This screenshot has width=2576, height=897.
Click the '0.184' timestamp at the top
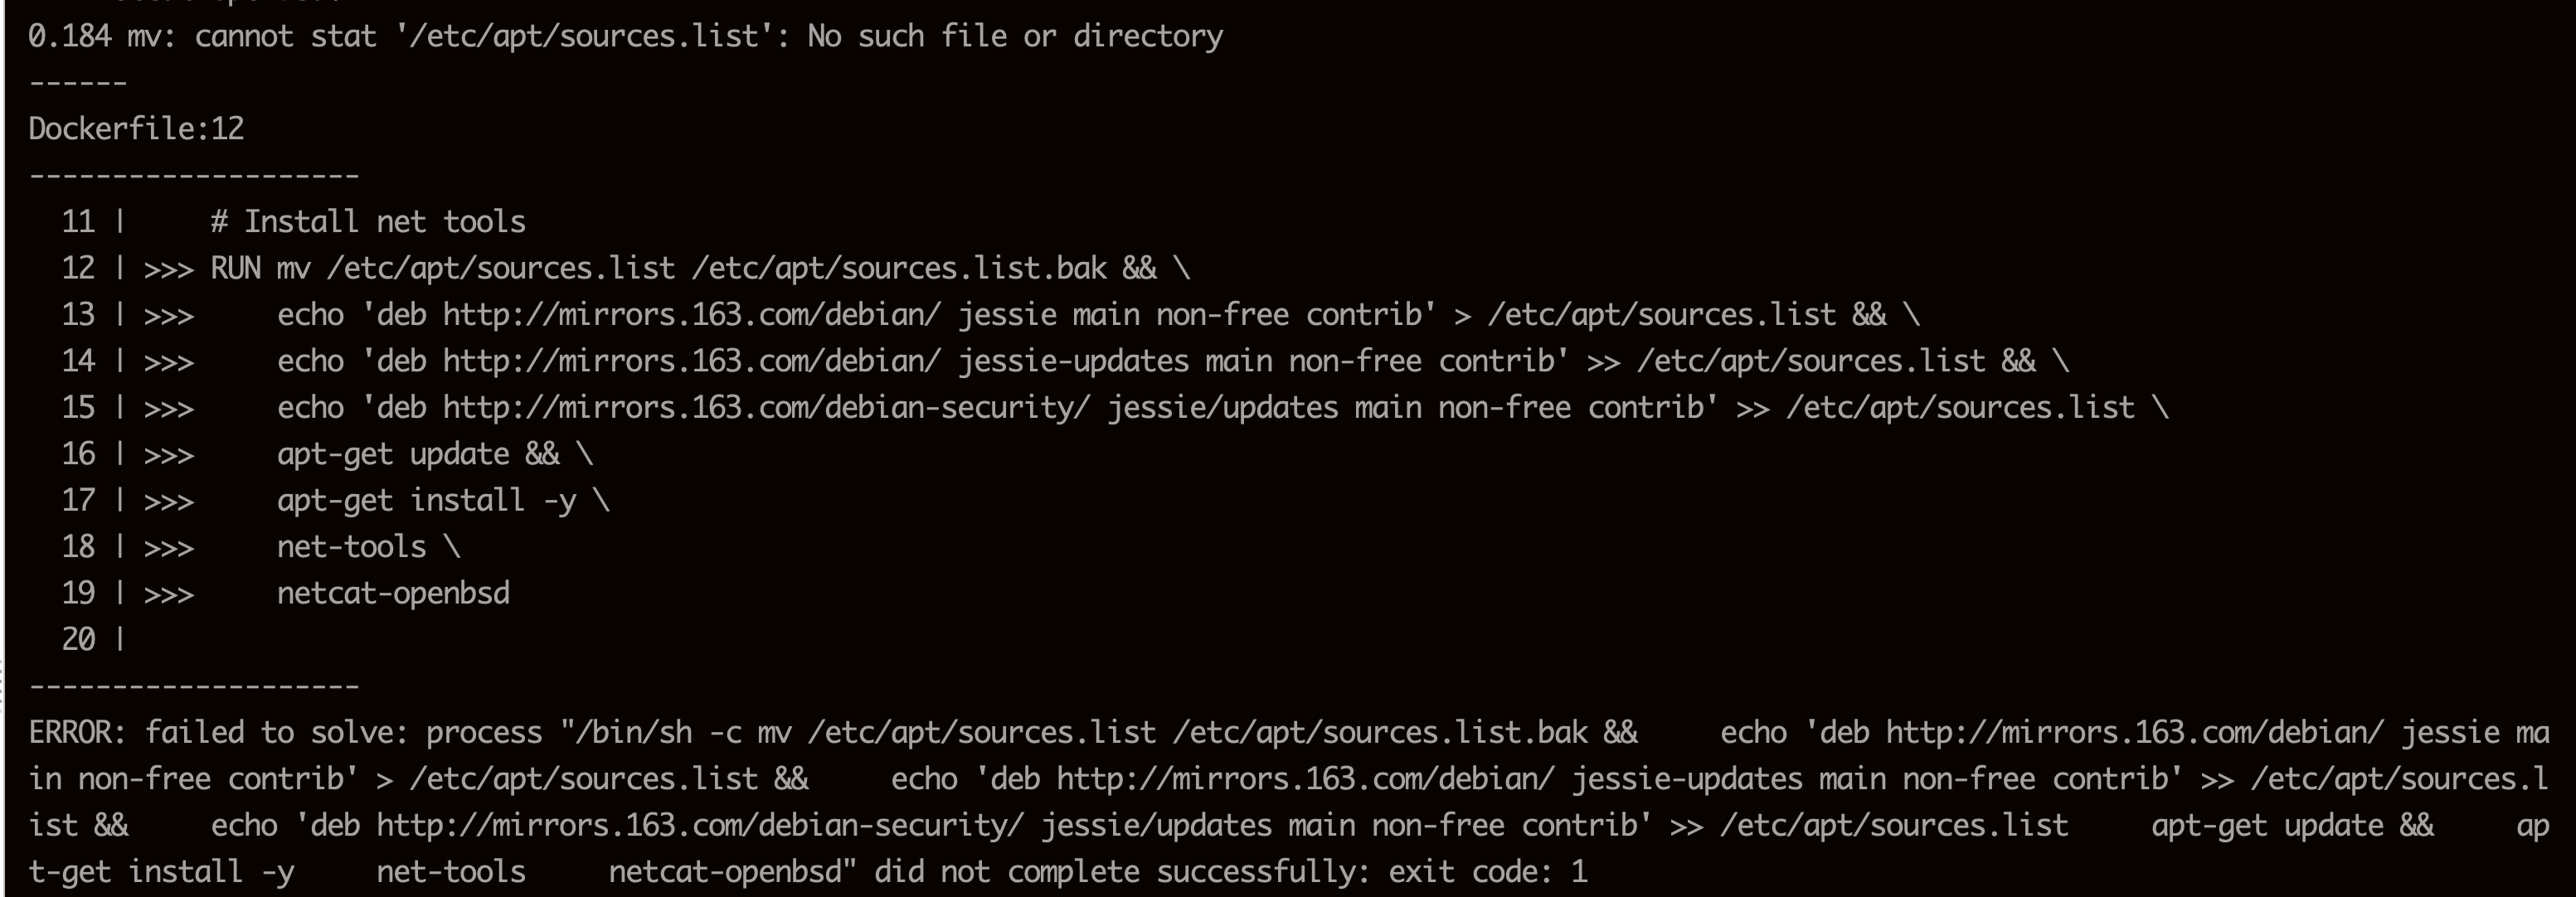pos(69,37)
